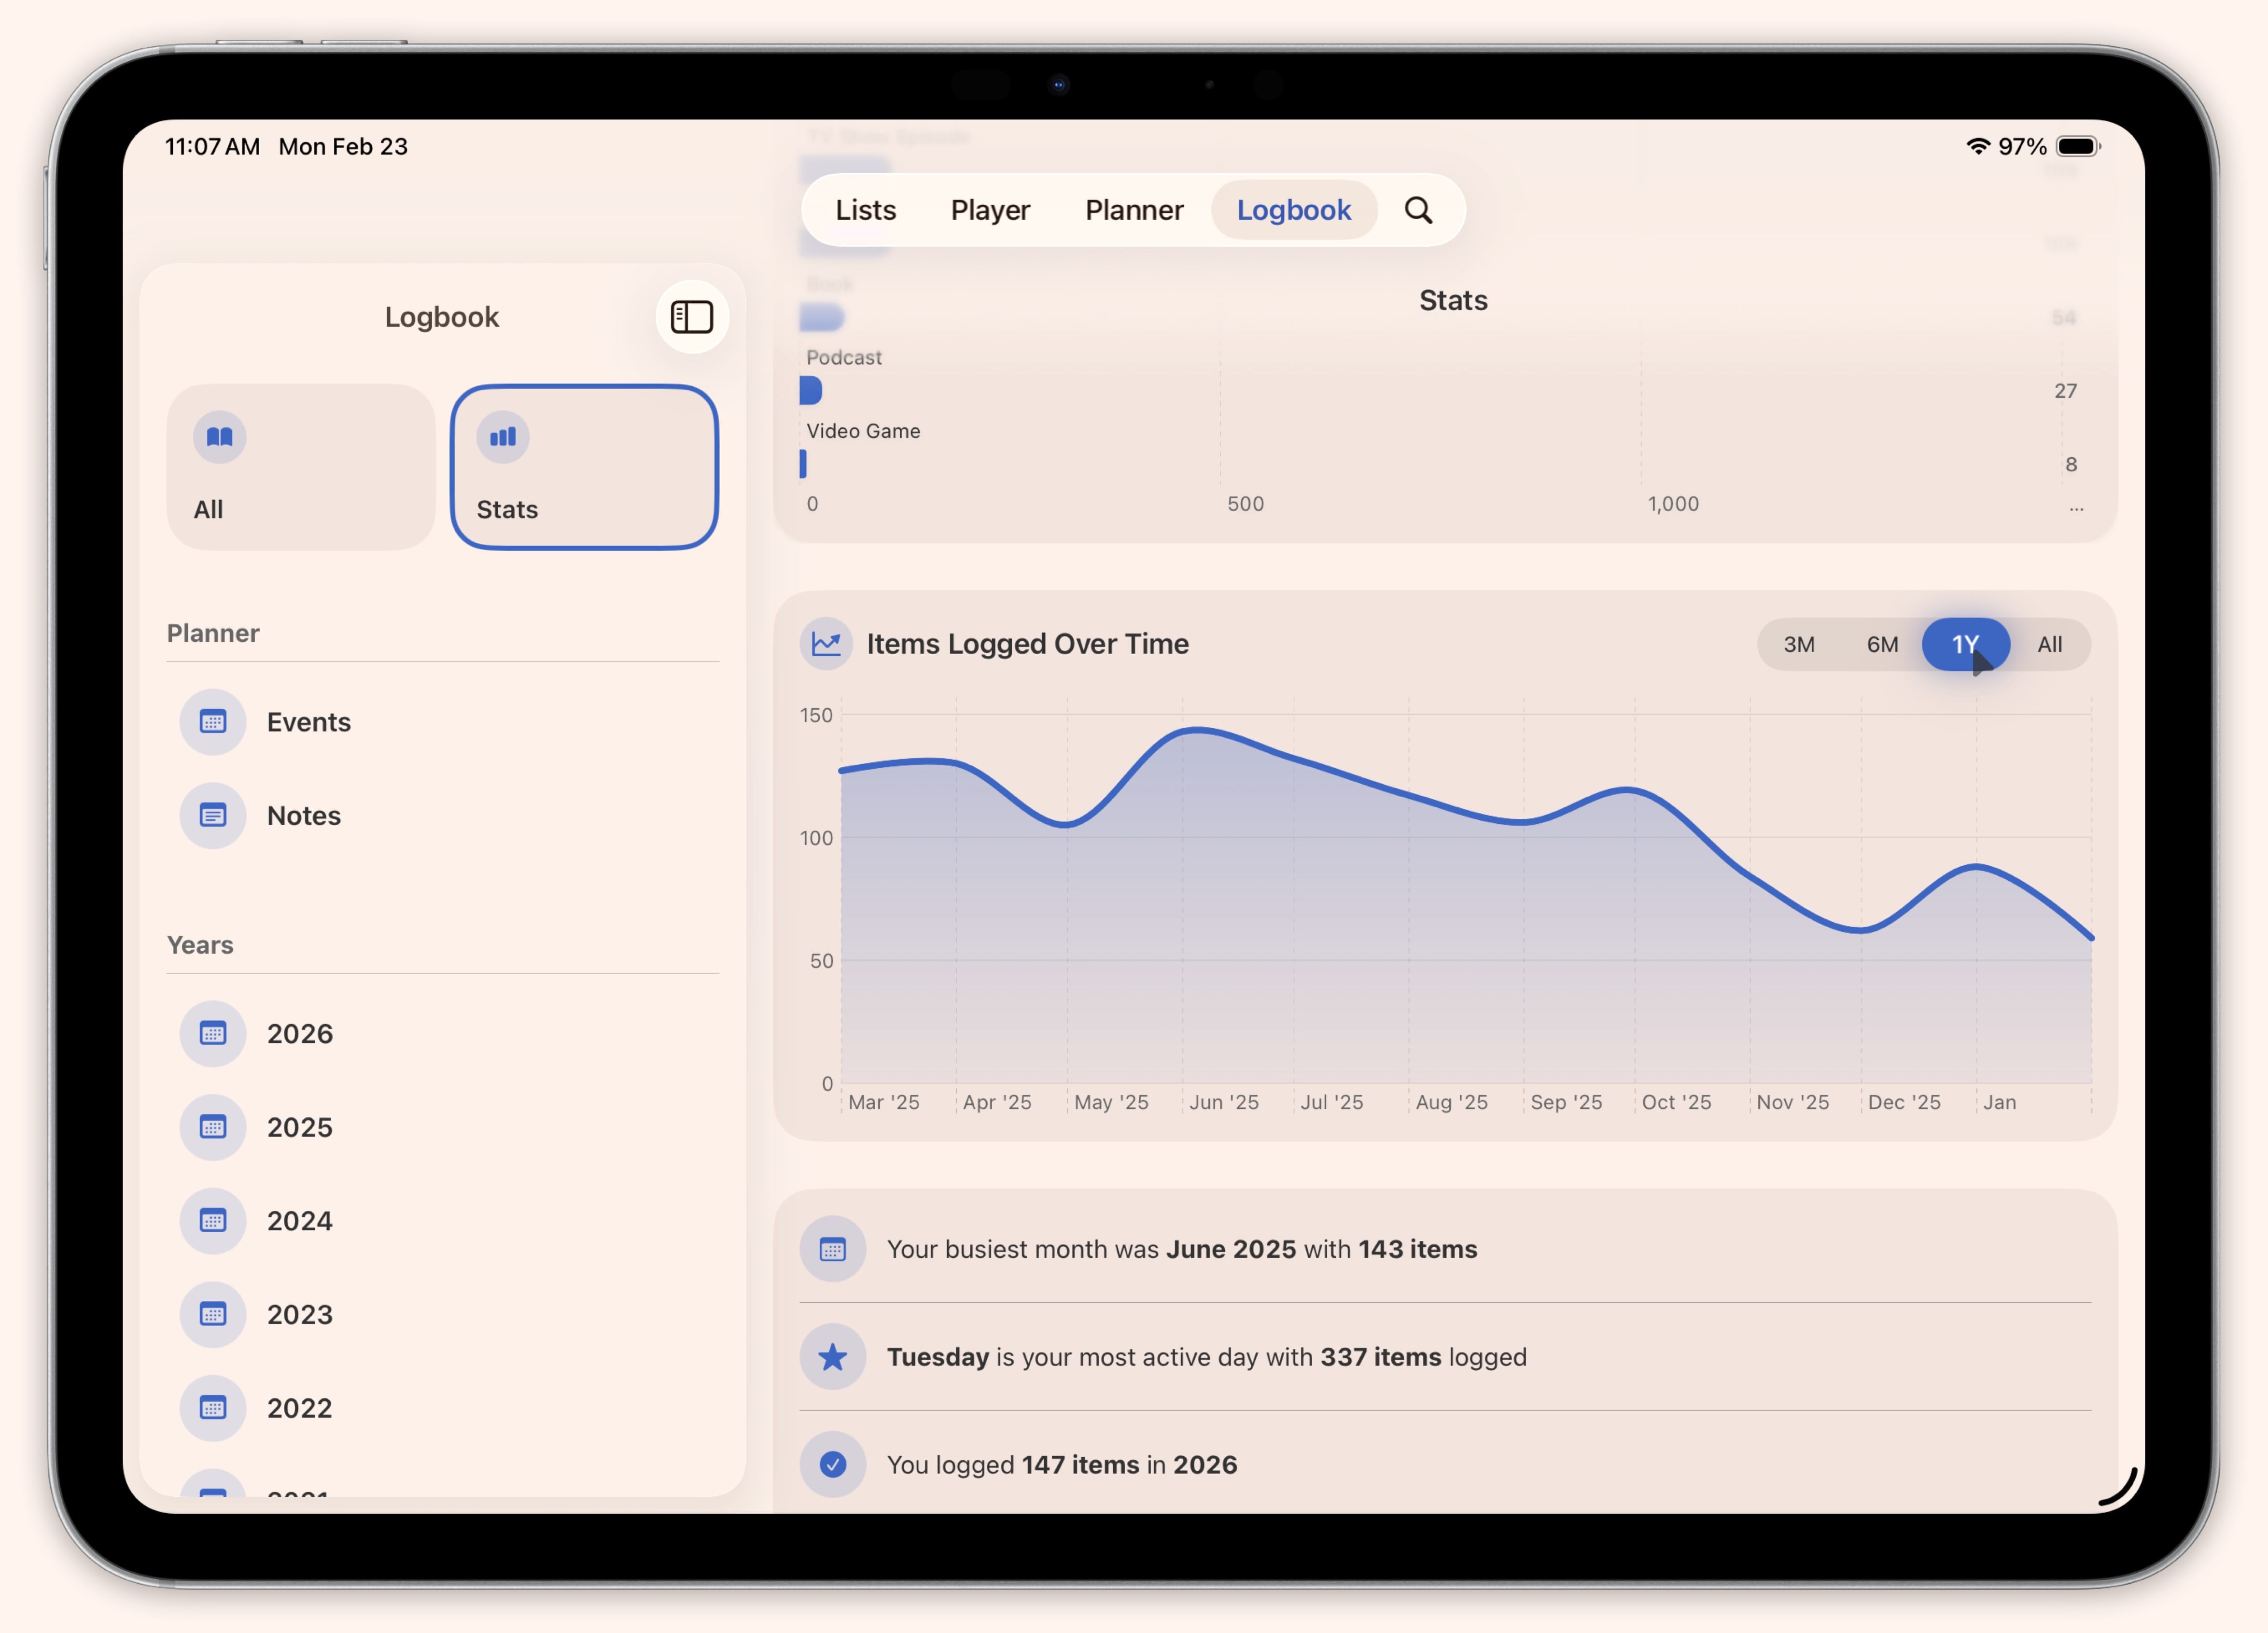Image resolution: width=2268 pixels, height=1633 pixels.
Task: Click the checkmark icon on the 147 items insight
Action: coord(833,1464)
